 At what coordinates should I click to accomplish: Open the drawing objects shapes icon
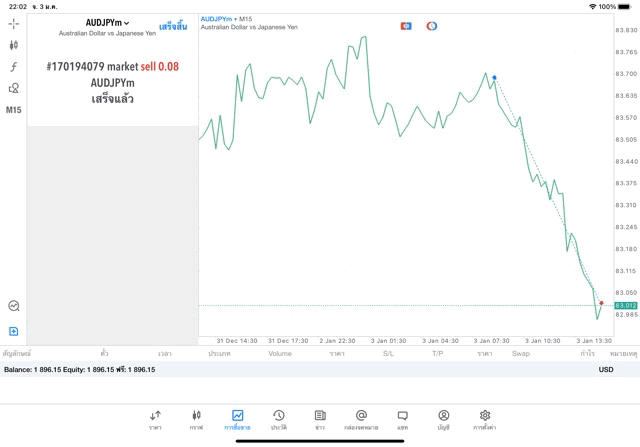coord(14,88)
